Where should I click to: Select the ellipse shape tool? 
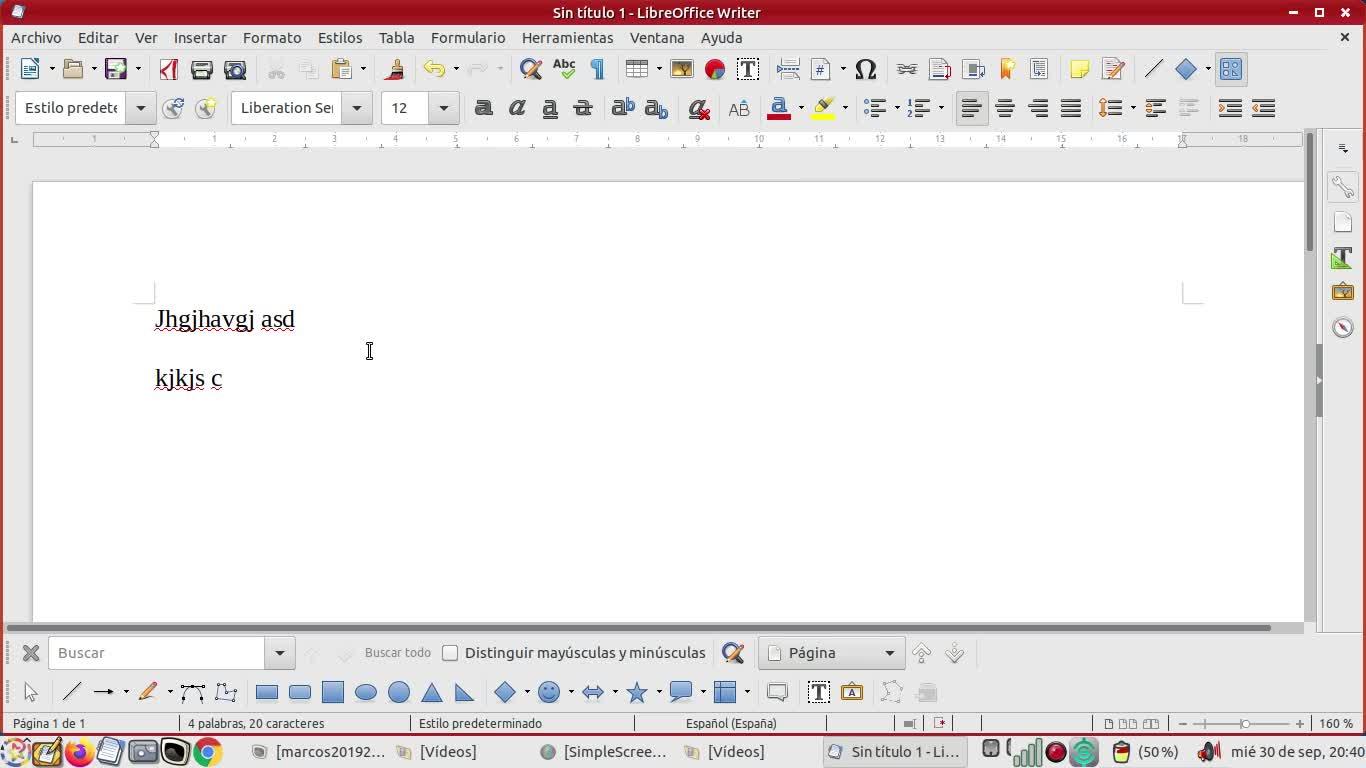pyautogui.click(x=366, y=692)
